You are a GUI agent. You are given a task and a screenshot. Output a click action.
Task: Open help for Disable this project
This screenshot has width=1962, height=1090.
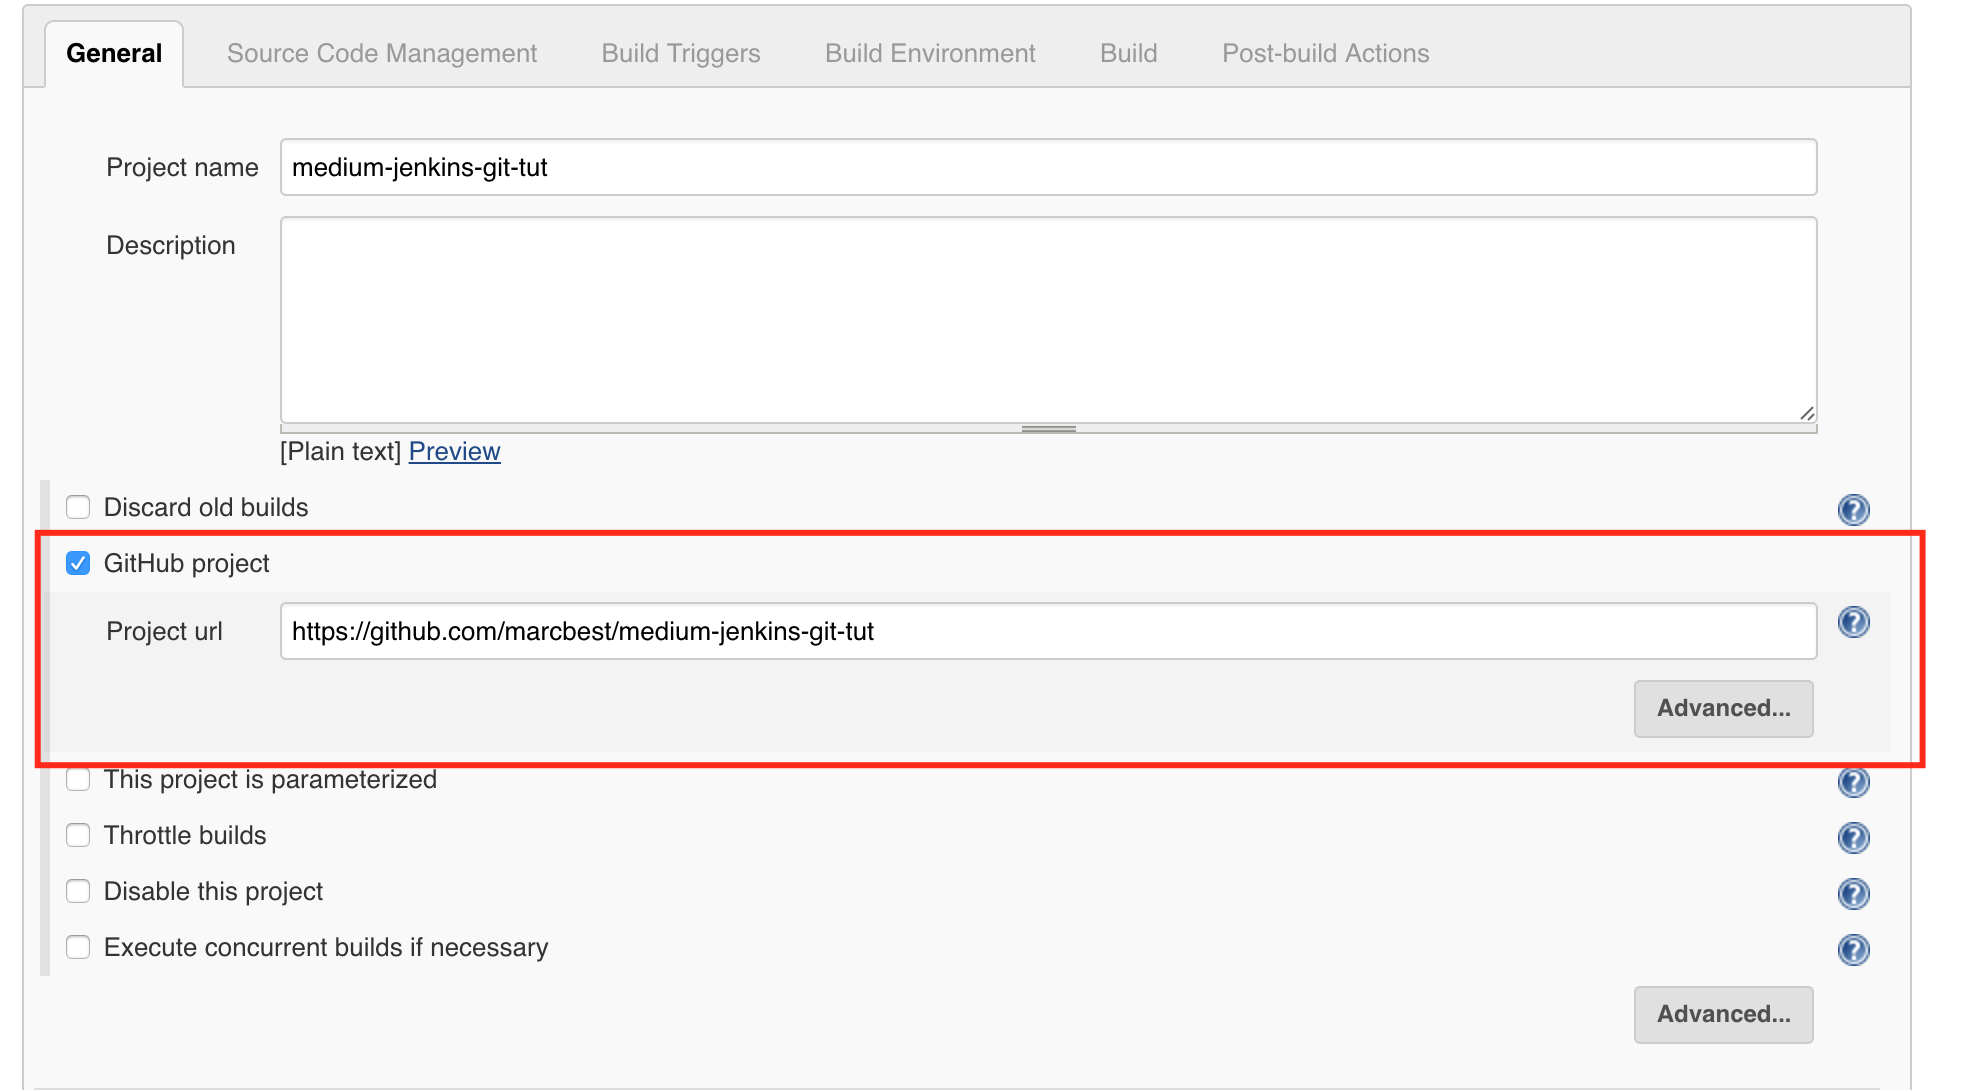(x=1853, y=893)
